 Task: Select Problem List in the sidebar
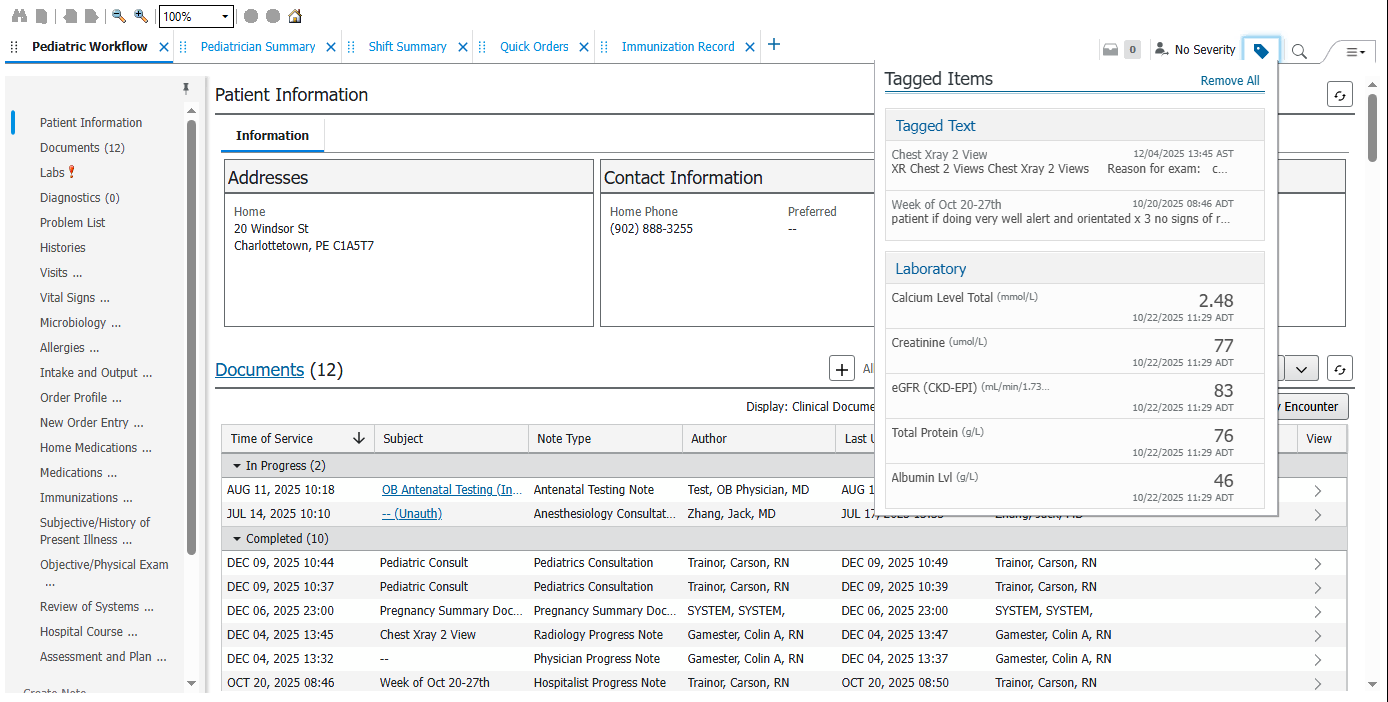72,223
